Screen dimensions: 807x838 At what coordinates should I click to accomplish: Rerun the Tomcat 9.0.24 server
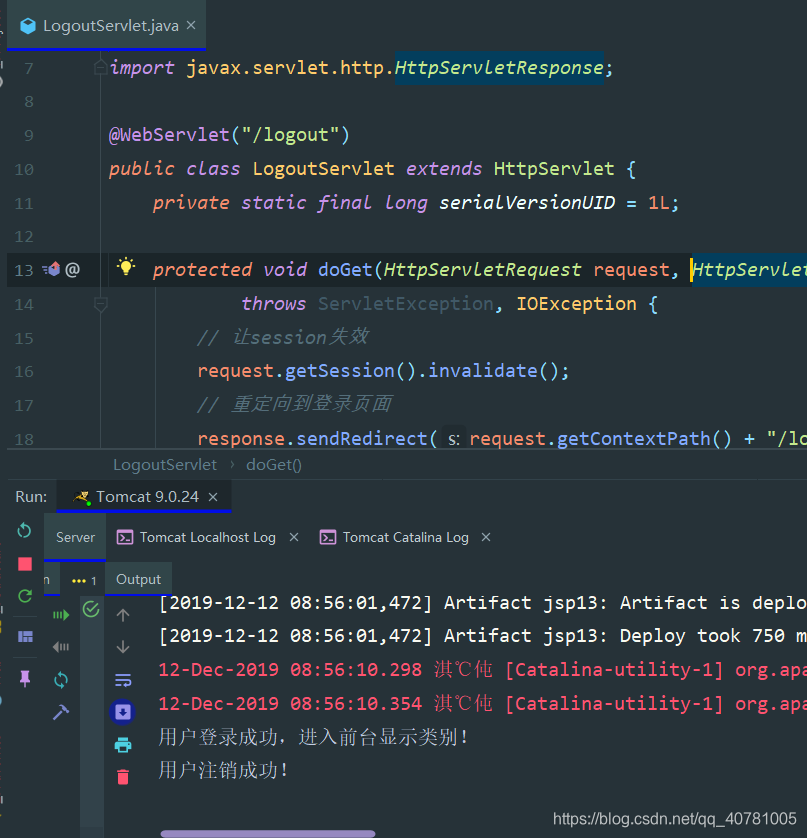23,531
